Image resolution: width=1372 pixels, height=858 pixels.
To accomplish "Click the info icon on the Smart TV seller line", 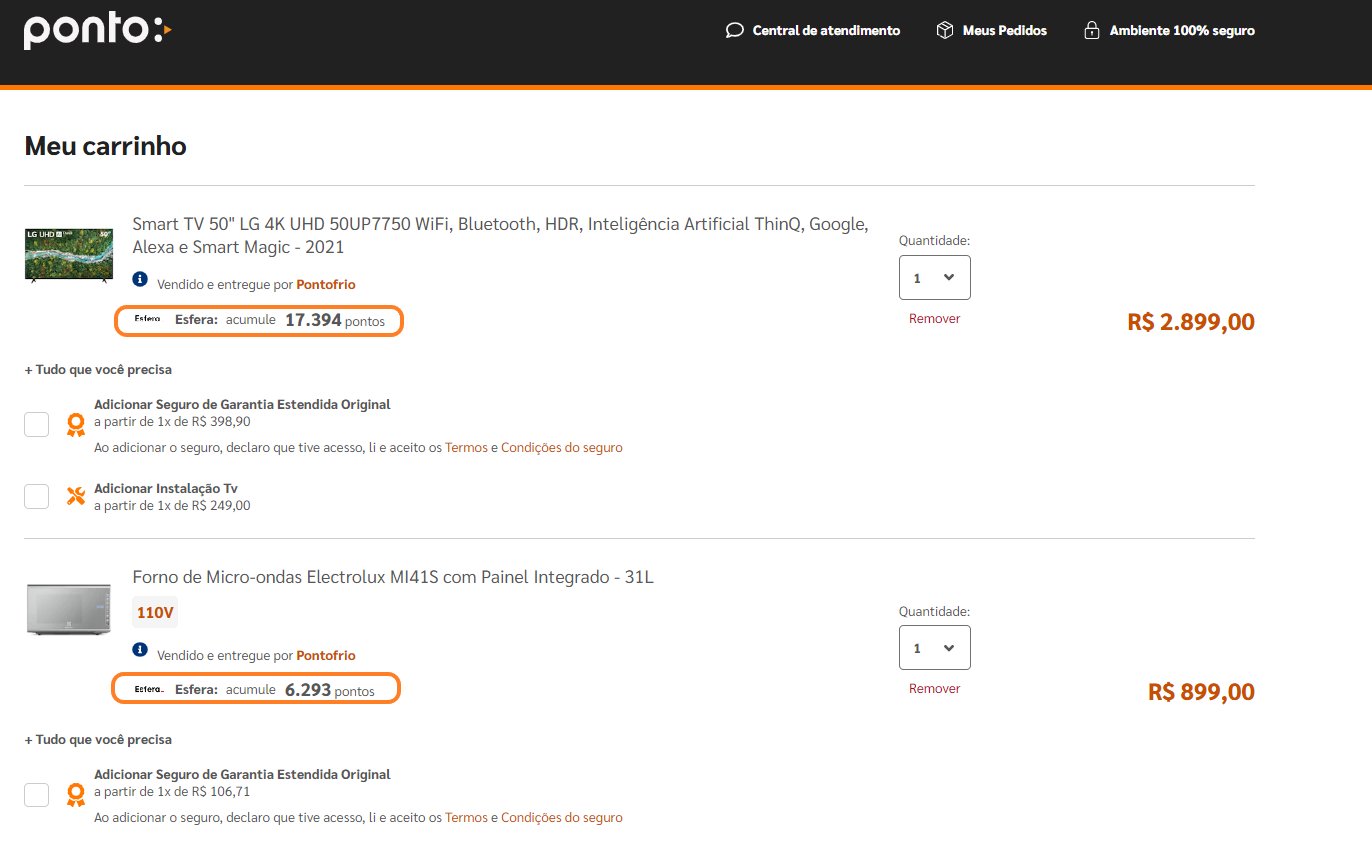I will point(140,279).
